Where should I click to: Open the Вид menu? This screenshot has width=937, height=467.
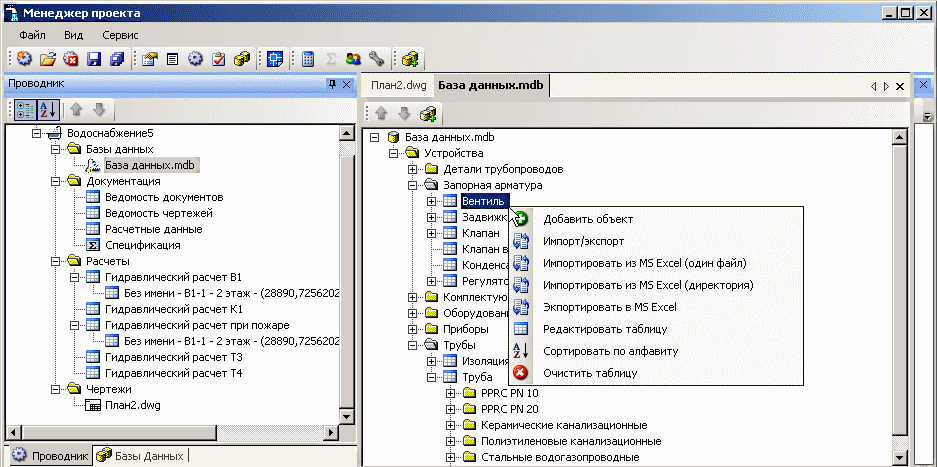pos(74,35)
